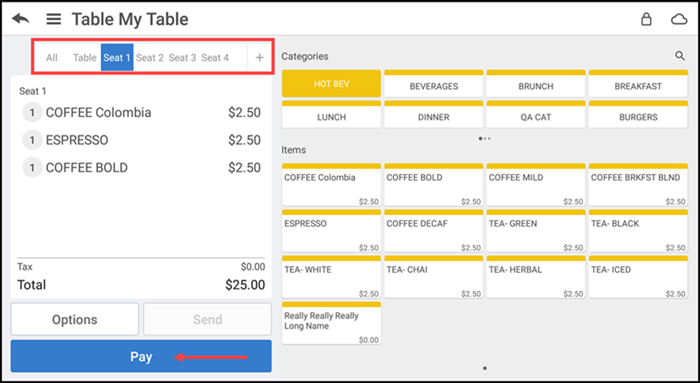Add COFFEE BOLD from Items grid

coord(433,185)
